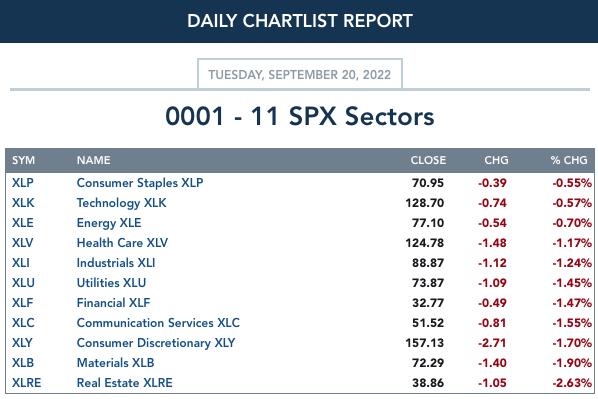Open the XLU symbol link
The width and height of the screenshot is (598, 399).
(x=23, y=283)
